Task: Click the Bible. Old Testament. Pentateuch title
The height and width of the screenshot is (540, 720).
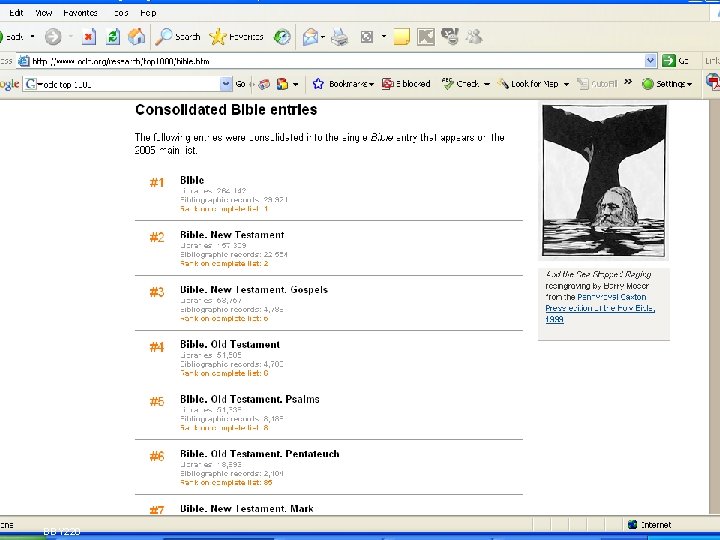Action: [x=260, y=454]
